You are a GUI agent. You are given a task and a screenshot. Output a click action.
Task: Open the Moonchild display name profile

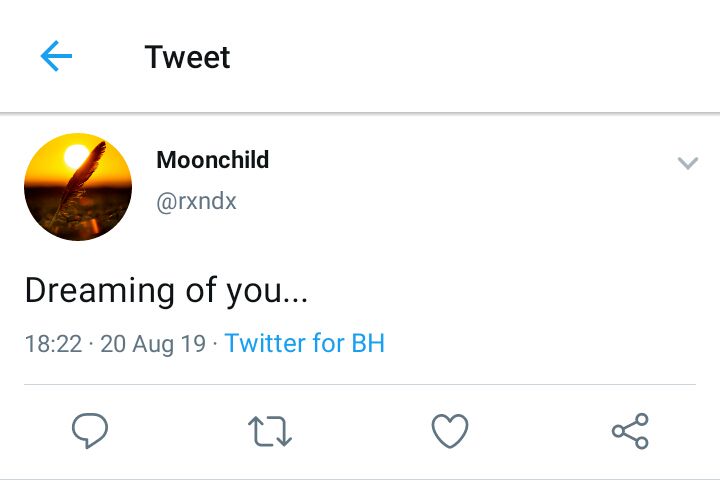pos(213,160)
